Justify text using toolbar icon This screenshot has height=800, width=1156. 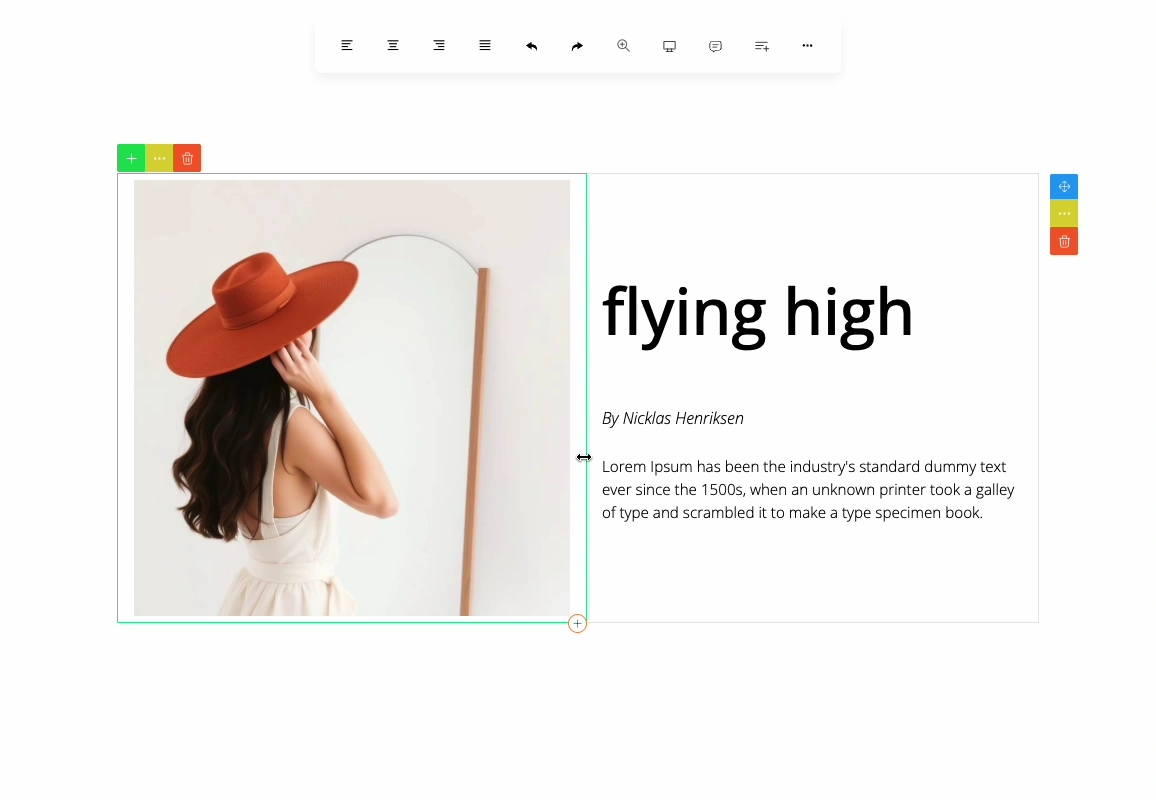(x=485, y=46)
